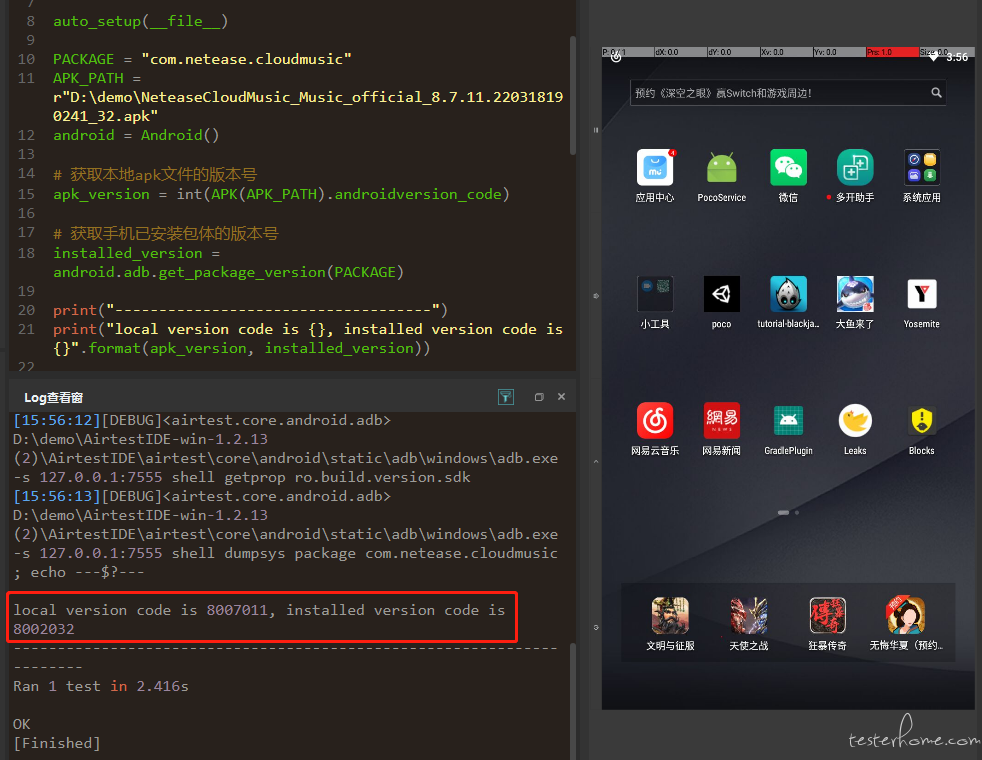
Task: Open the 应用中心 app icon
Action: [x=654, y=168]
